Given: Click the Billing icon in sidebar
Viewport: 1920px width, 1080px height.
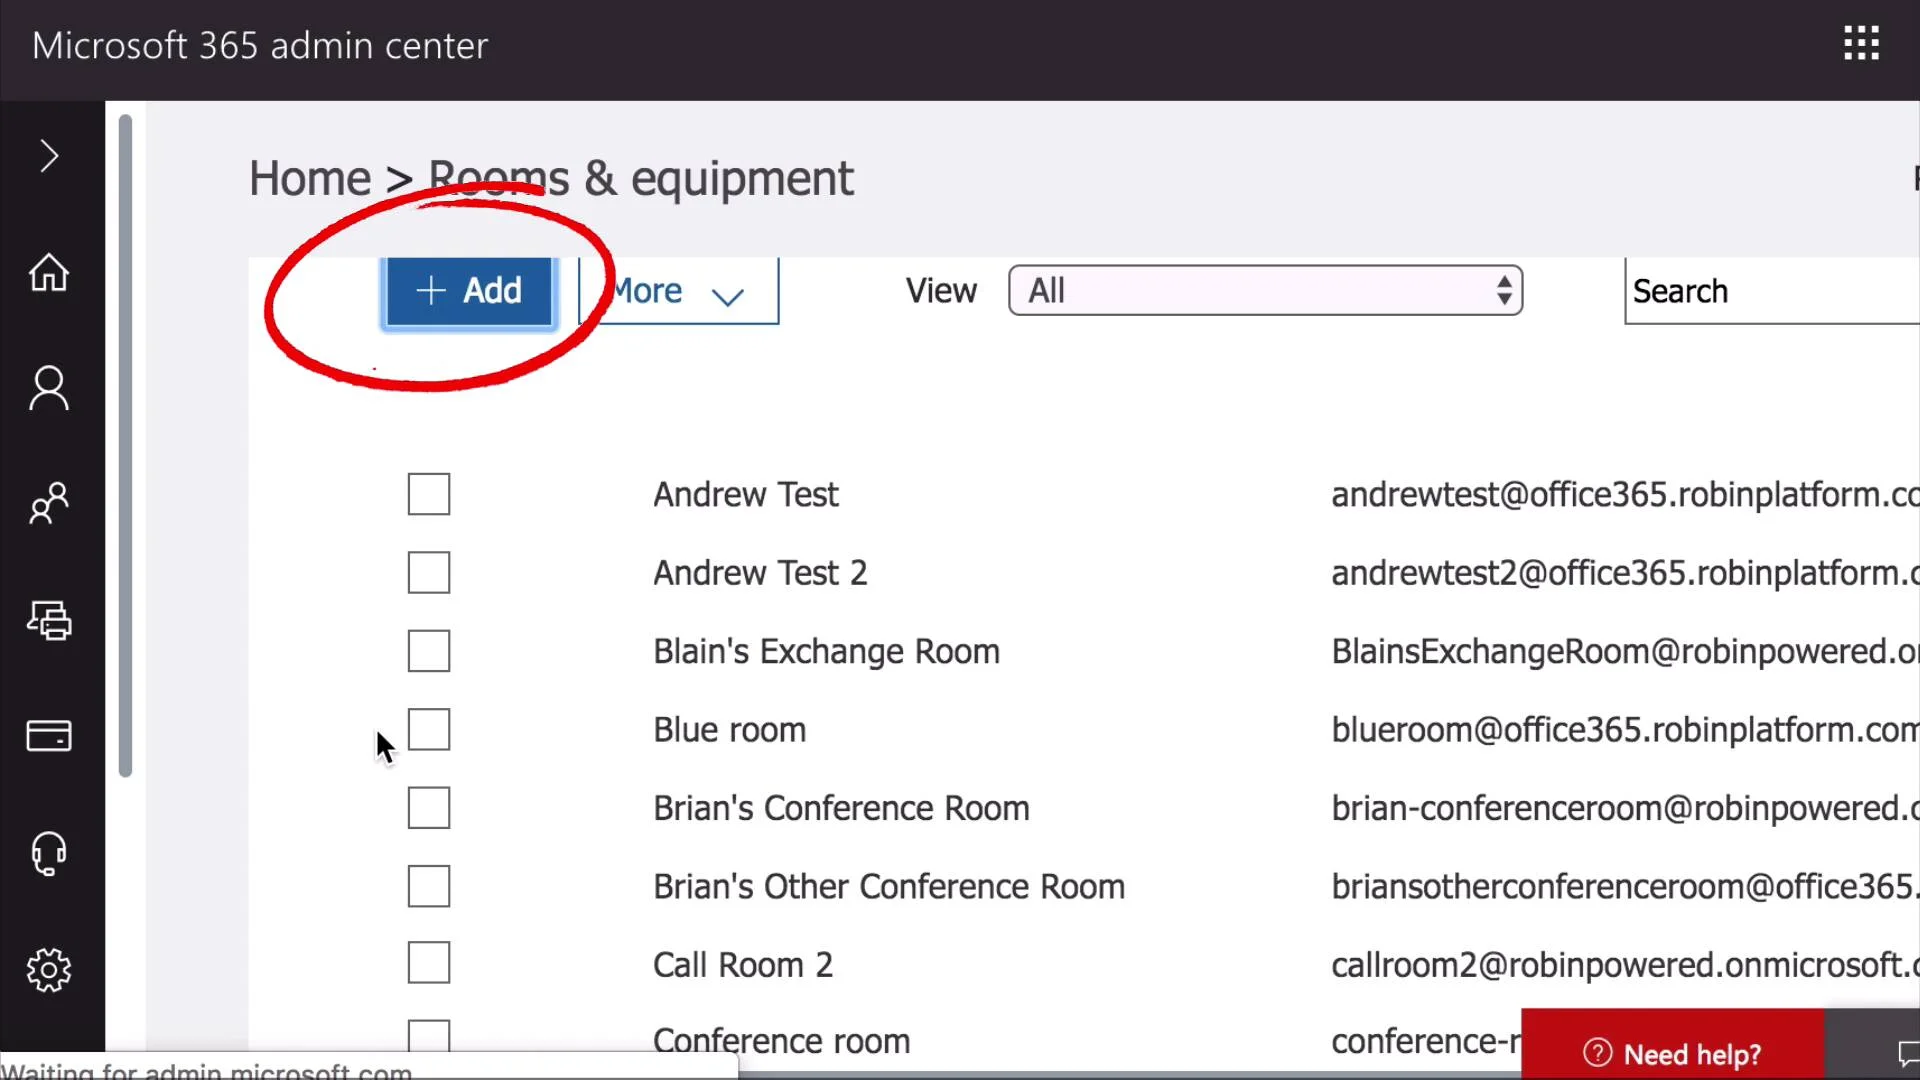Looking at the screenshot, I should pos(50,737).
